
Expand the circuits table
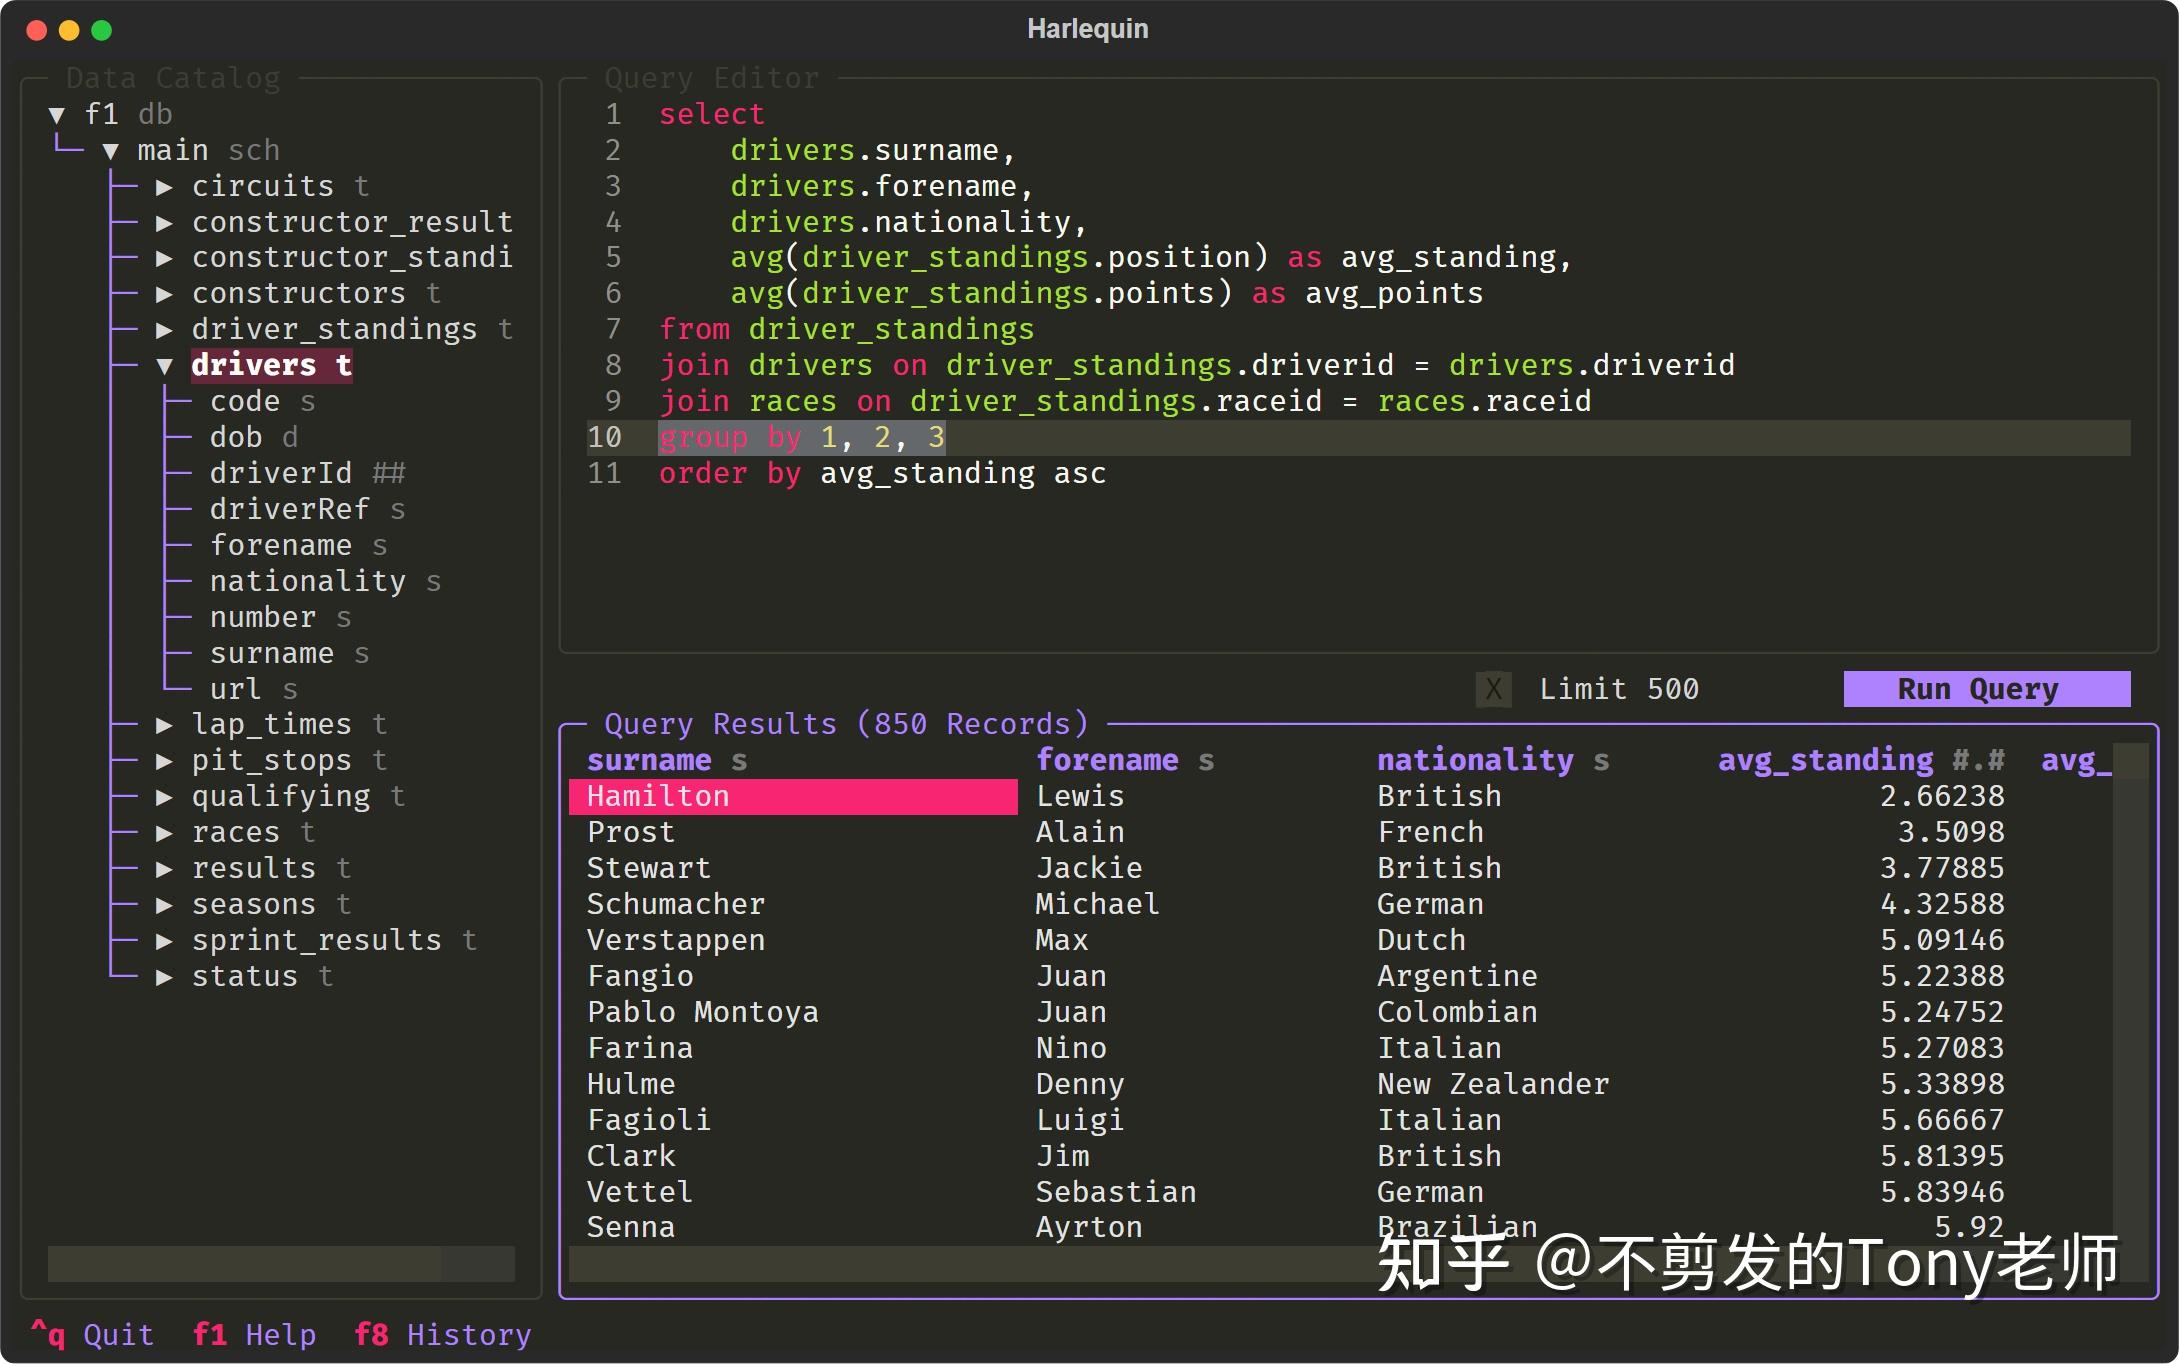(165, 186)
